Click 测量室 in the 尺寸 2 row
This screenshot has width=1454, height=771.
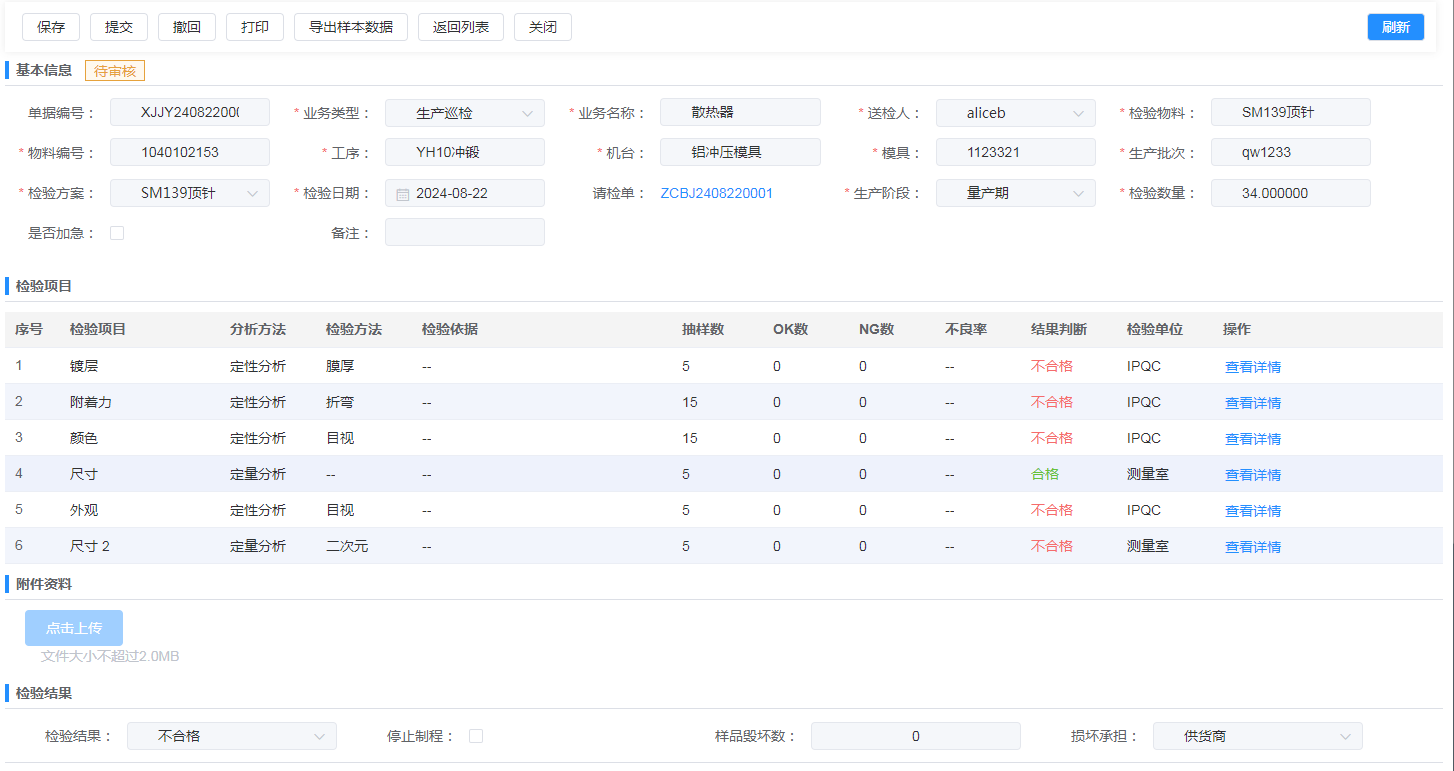pos(1148,546)
